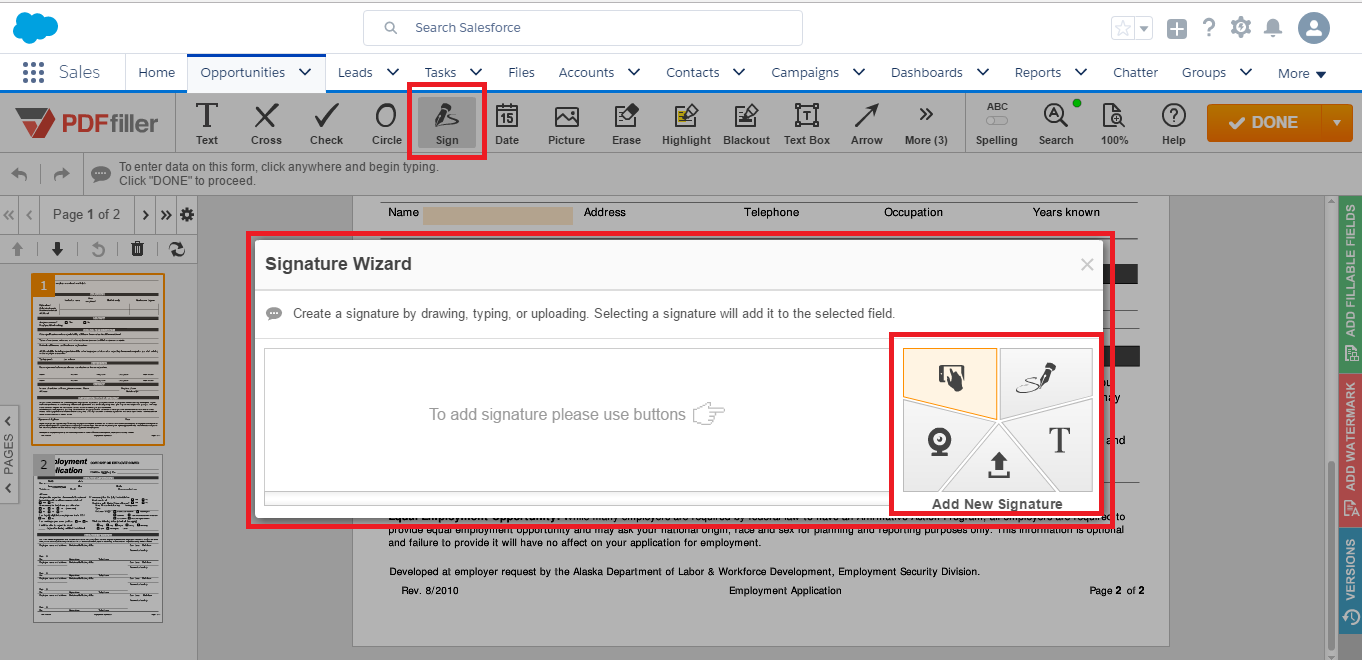Expand Accounts tab dropdown chevron
Viewport: 1362px width, 660px height.
[x=634, y=72]
